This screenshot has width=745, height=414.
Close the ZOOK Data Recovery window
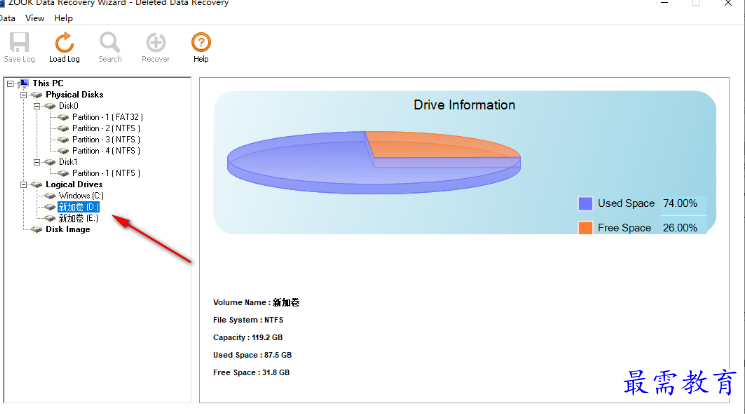(x=728, y=3)
